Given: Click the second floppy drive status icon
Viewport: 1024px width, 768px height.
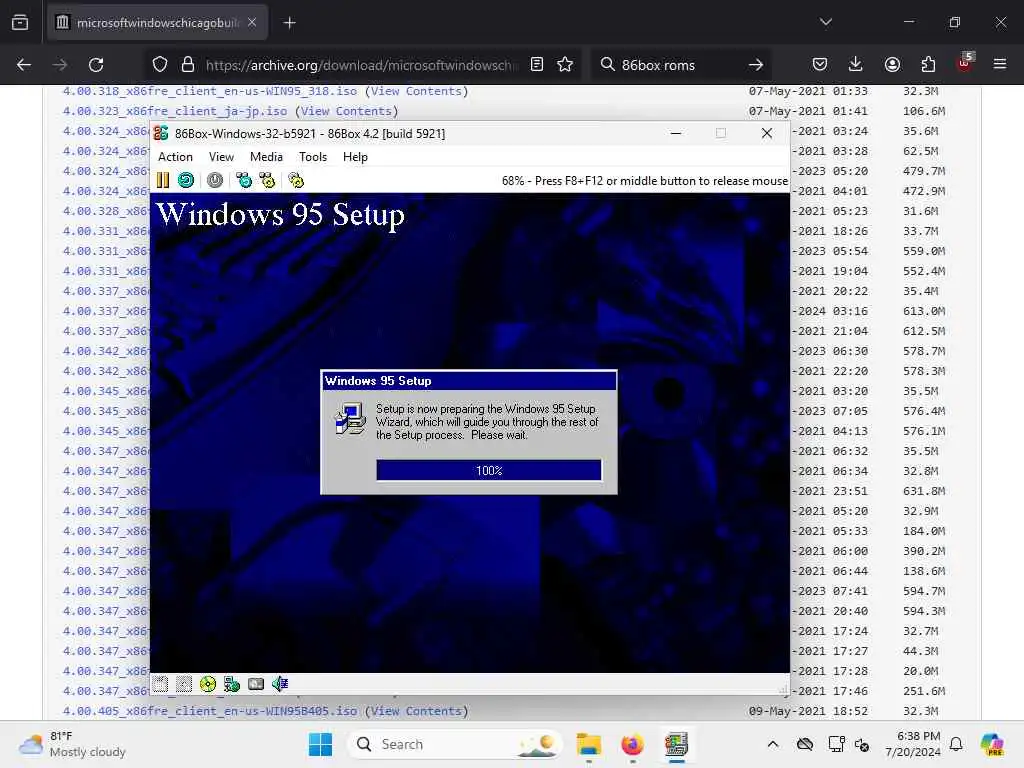Looking at the screenshot, I should pyautogui.click(x=184, y=684).
